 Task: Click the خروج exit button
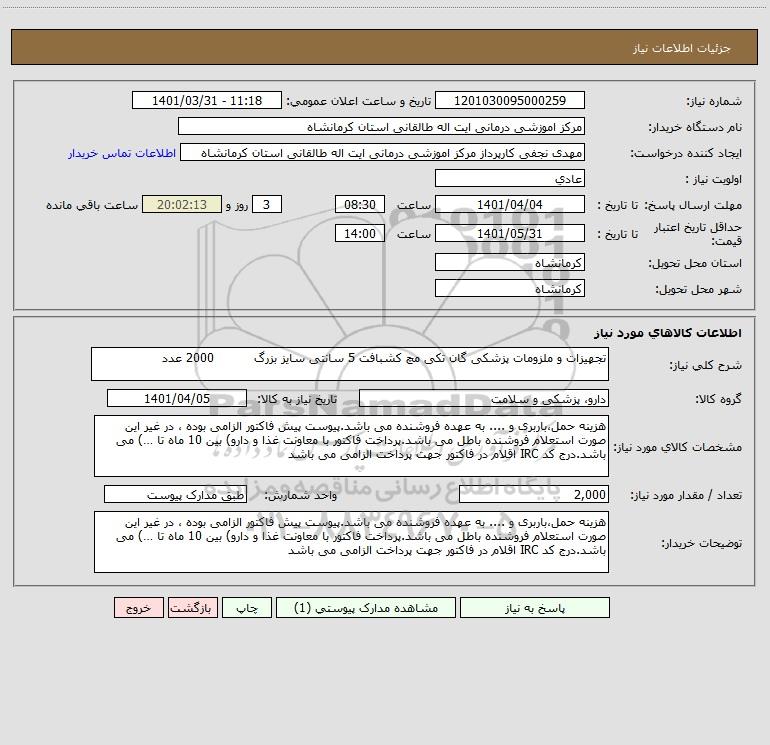click(138, 607)
